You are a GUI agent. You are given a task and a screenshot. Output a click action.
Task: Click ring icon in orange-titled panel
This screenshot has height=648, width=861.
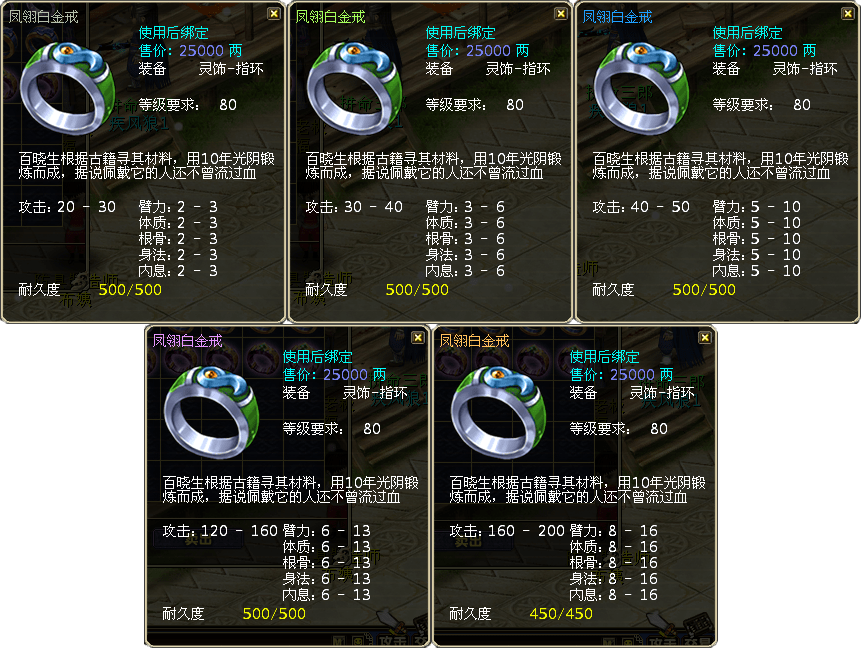click(499, 412)
